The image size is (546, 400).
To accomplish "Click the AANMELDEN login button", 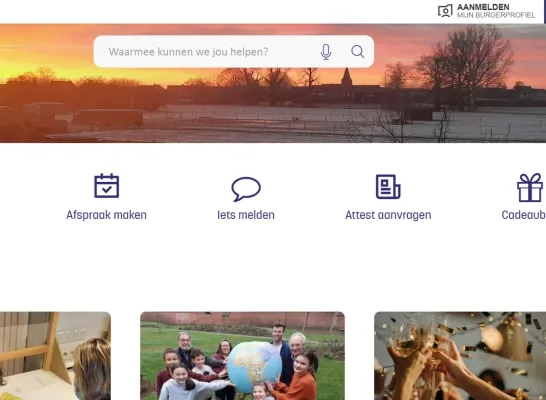I will coord(483,7).
